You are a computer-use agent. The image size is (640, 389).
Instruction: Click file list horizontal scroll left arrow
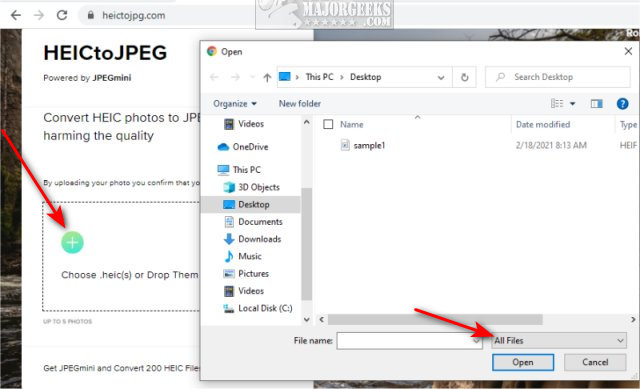322,319
